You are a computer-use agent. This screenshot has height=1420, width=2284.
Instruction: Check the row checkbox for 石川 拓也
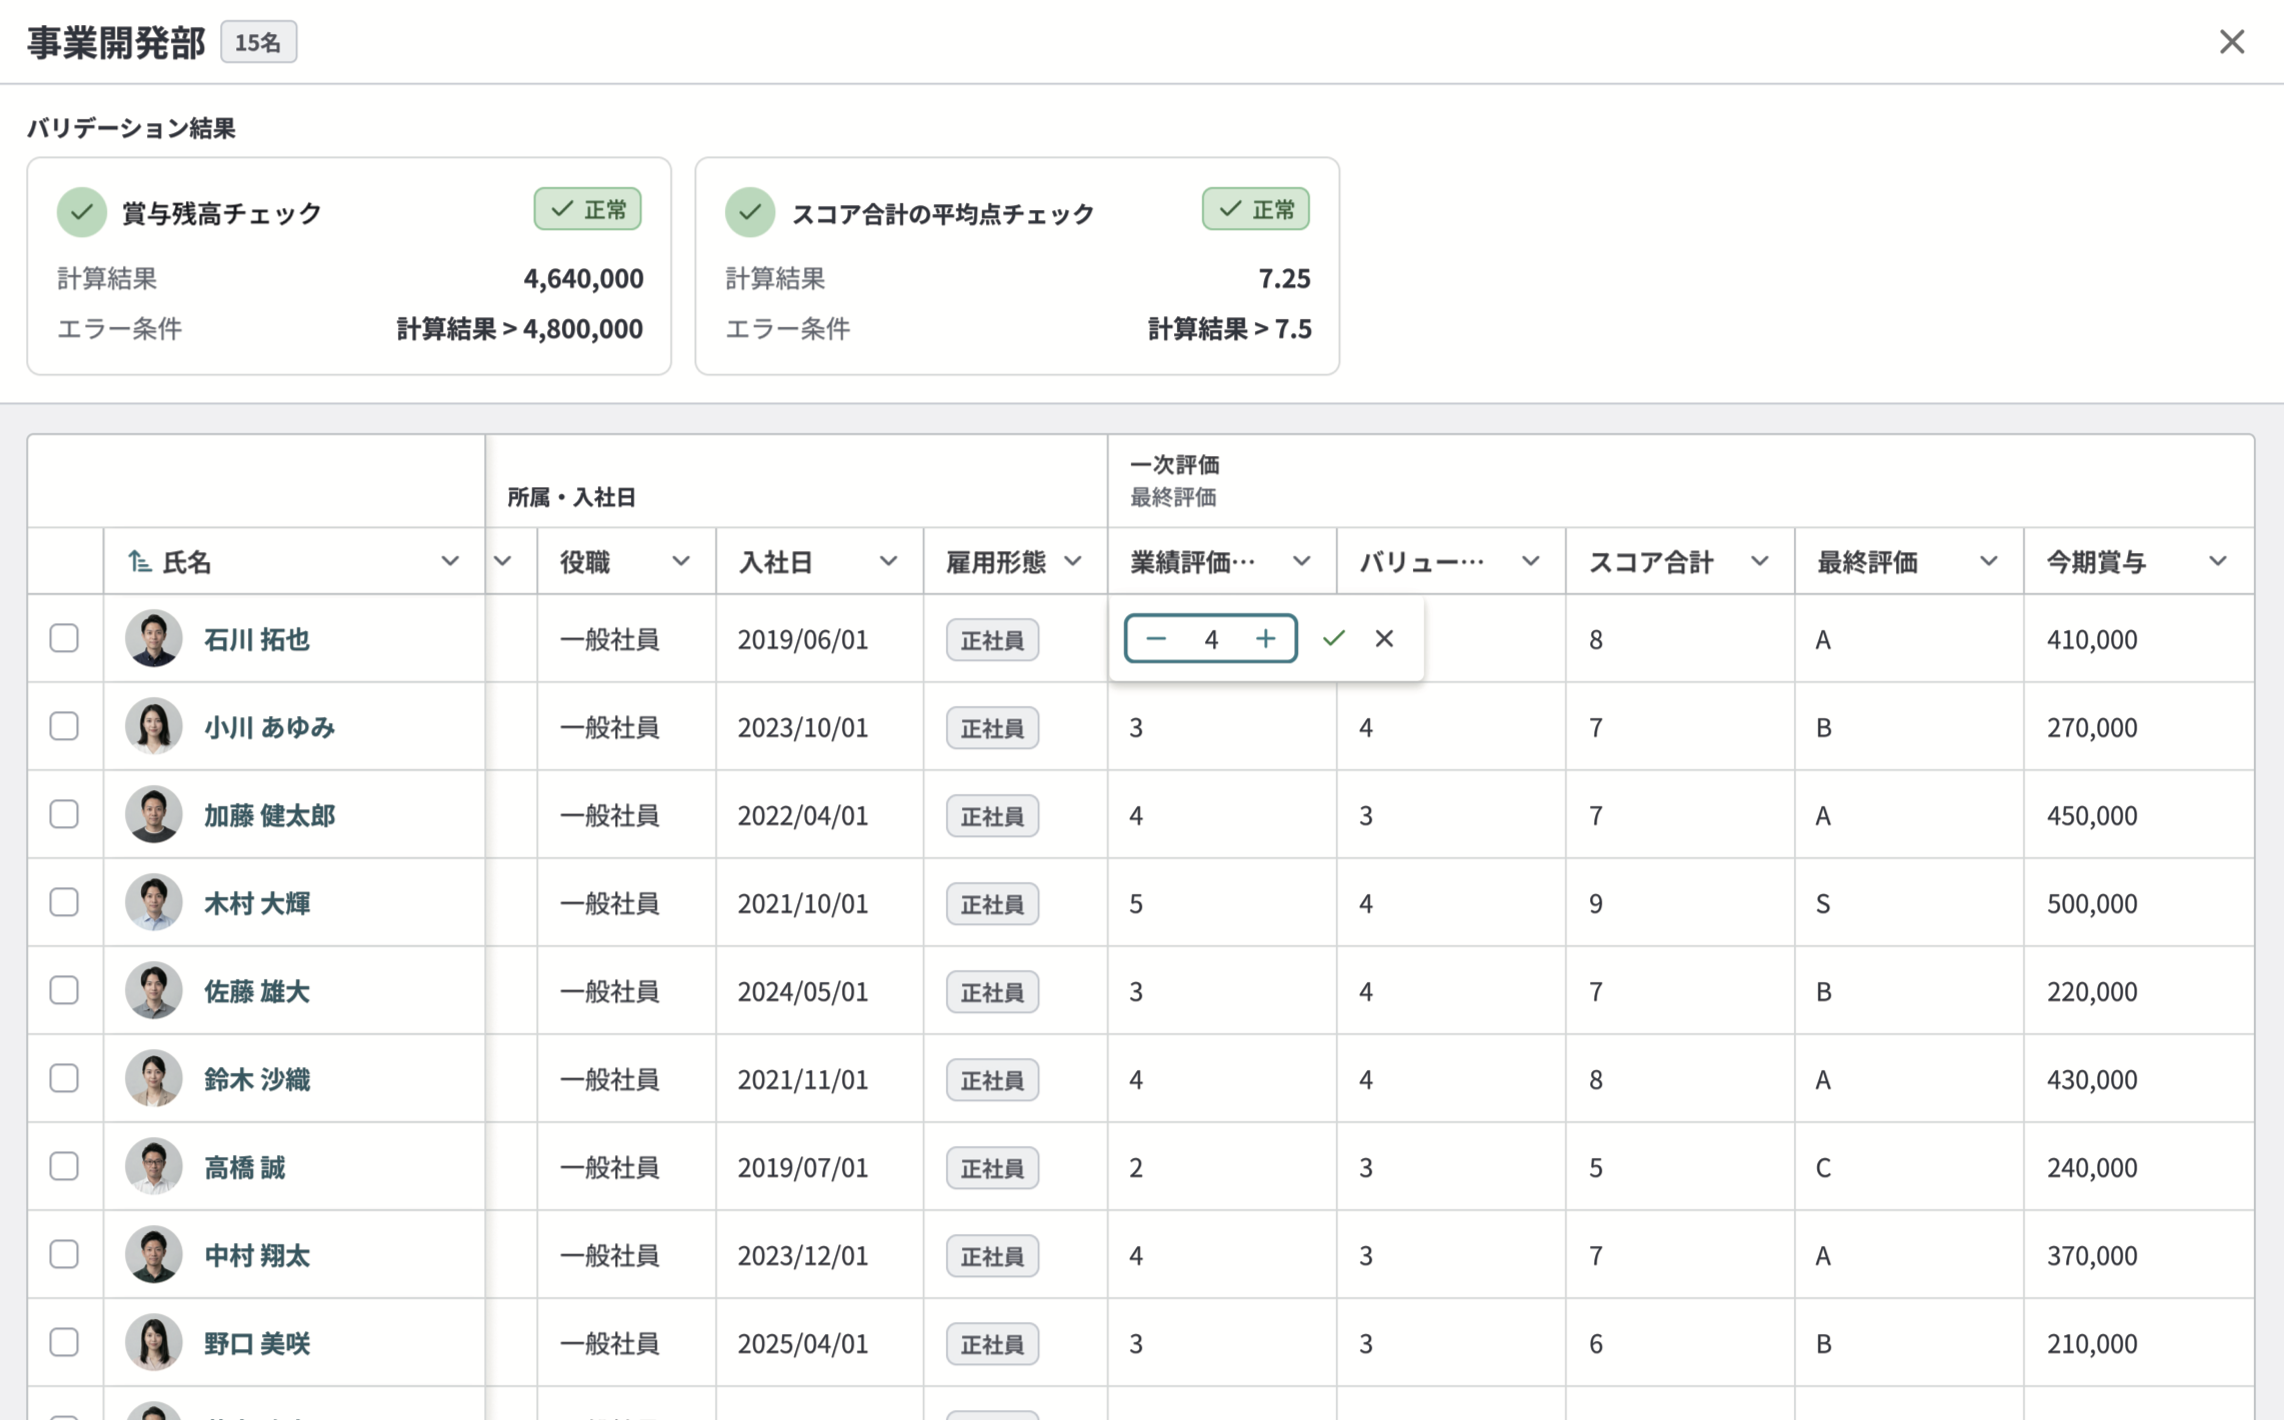pos(64,638)
